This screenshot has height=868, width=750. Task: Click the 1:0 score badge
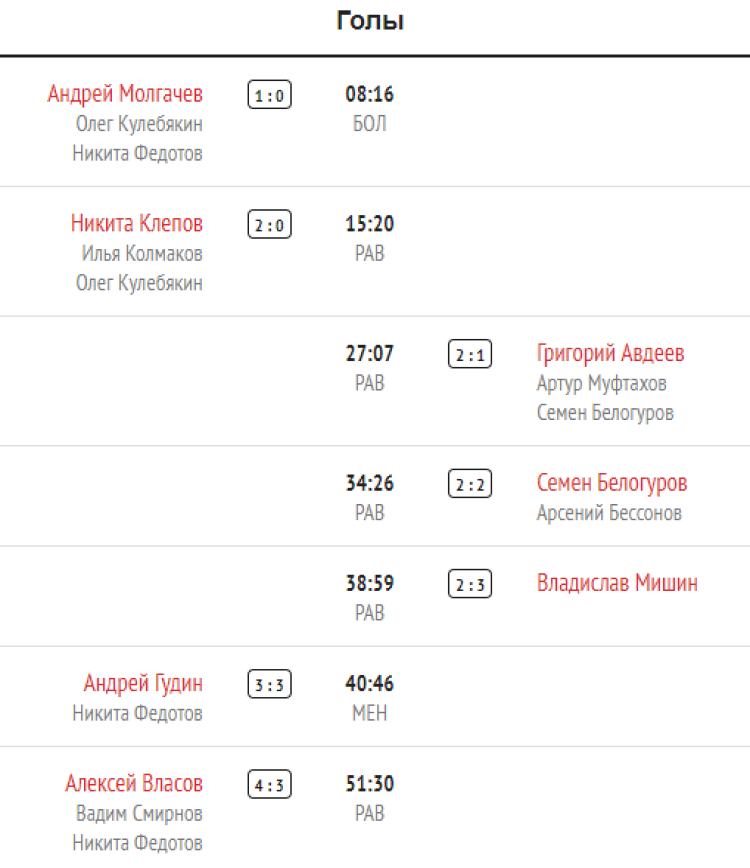269,96
